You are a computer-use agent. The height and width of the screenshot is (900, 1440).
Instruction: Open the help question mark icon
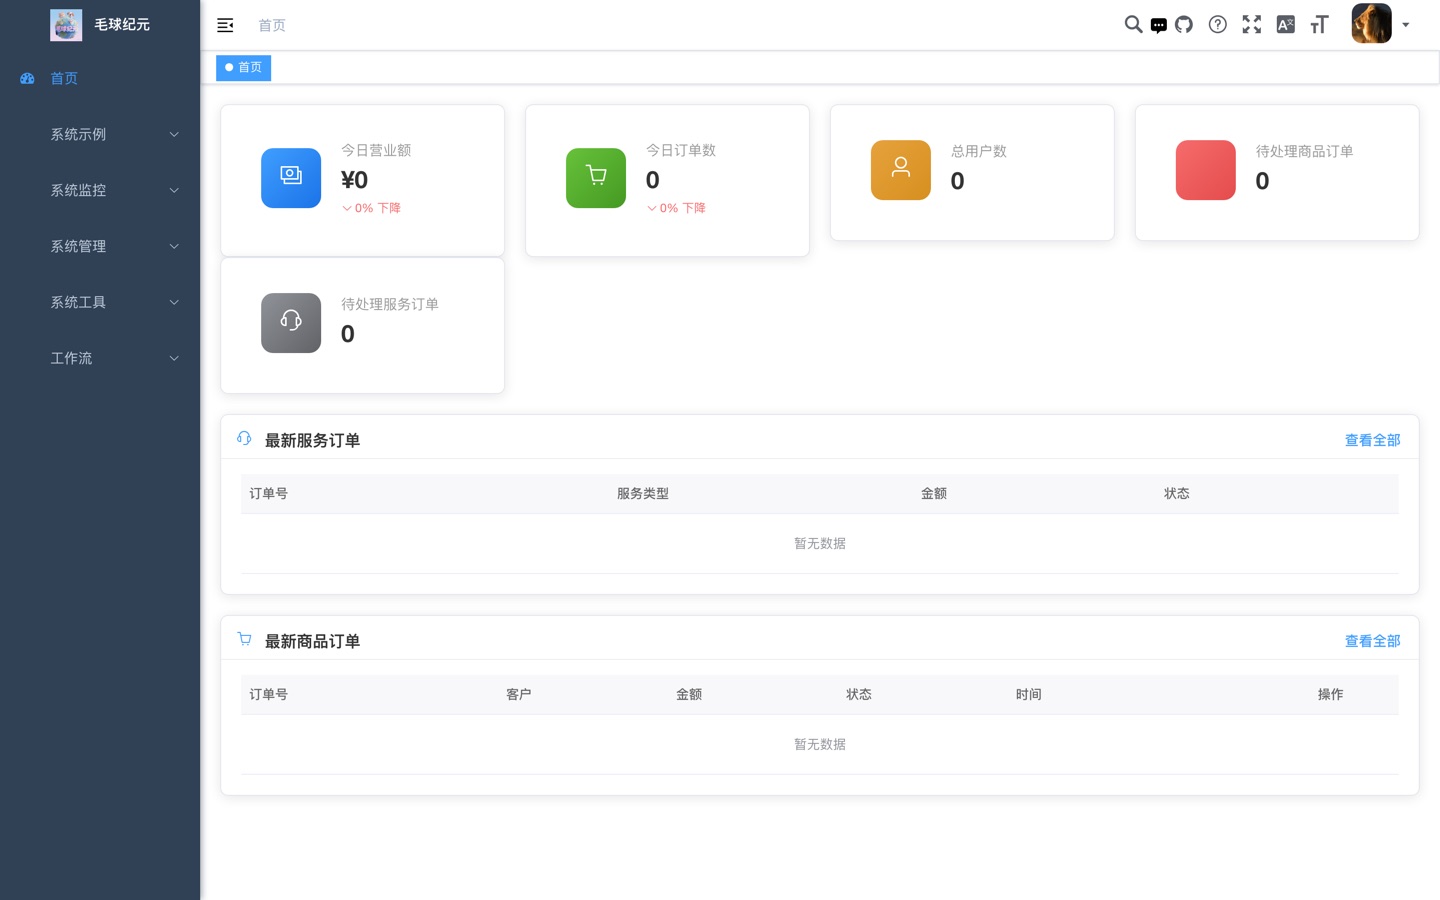[1218, 24]
